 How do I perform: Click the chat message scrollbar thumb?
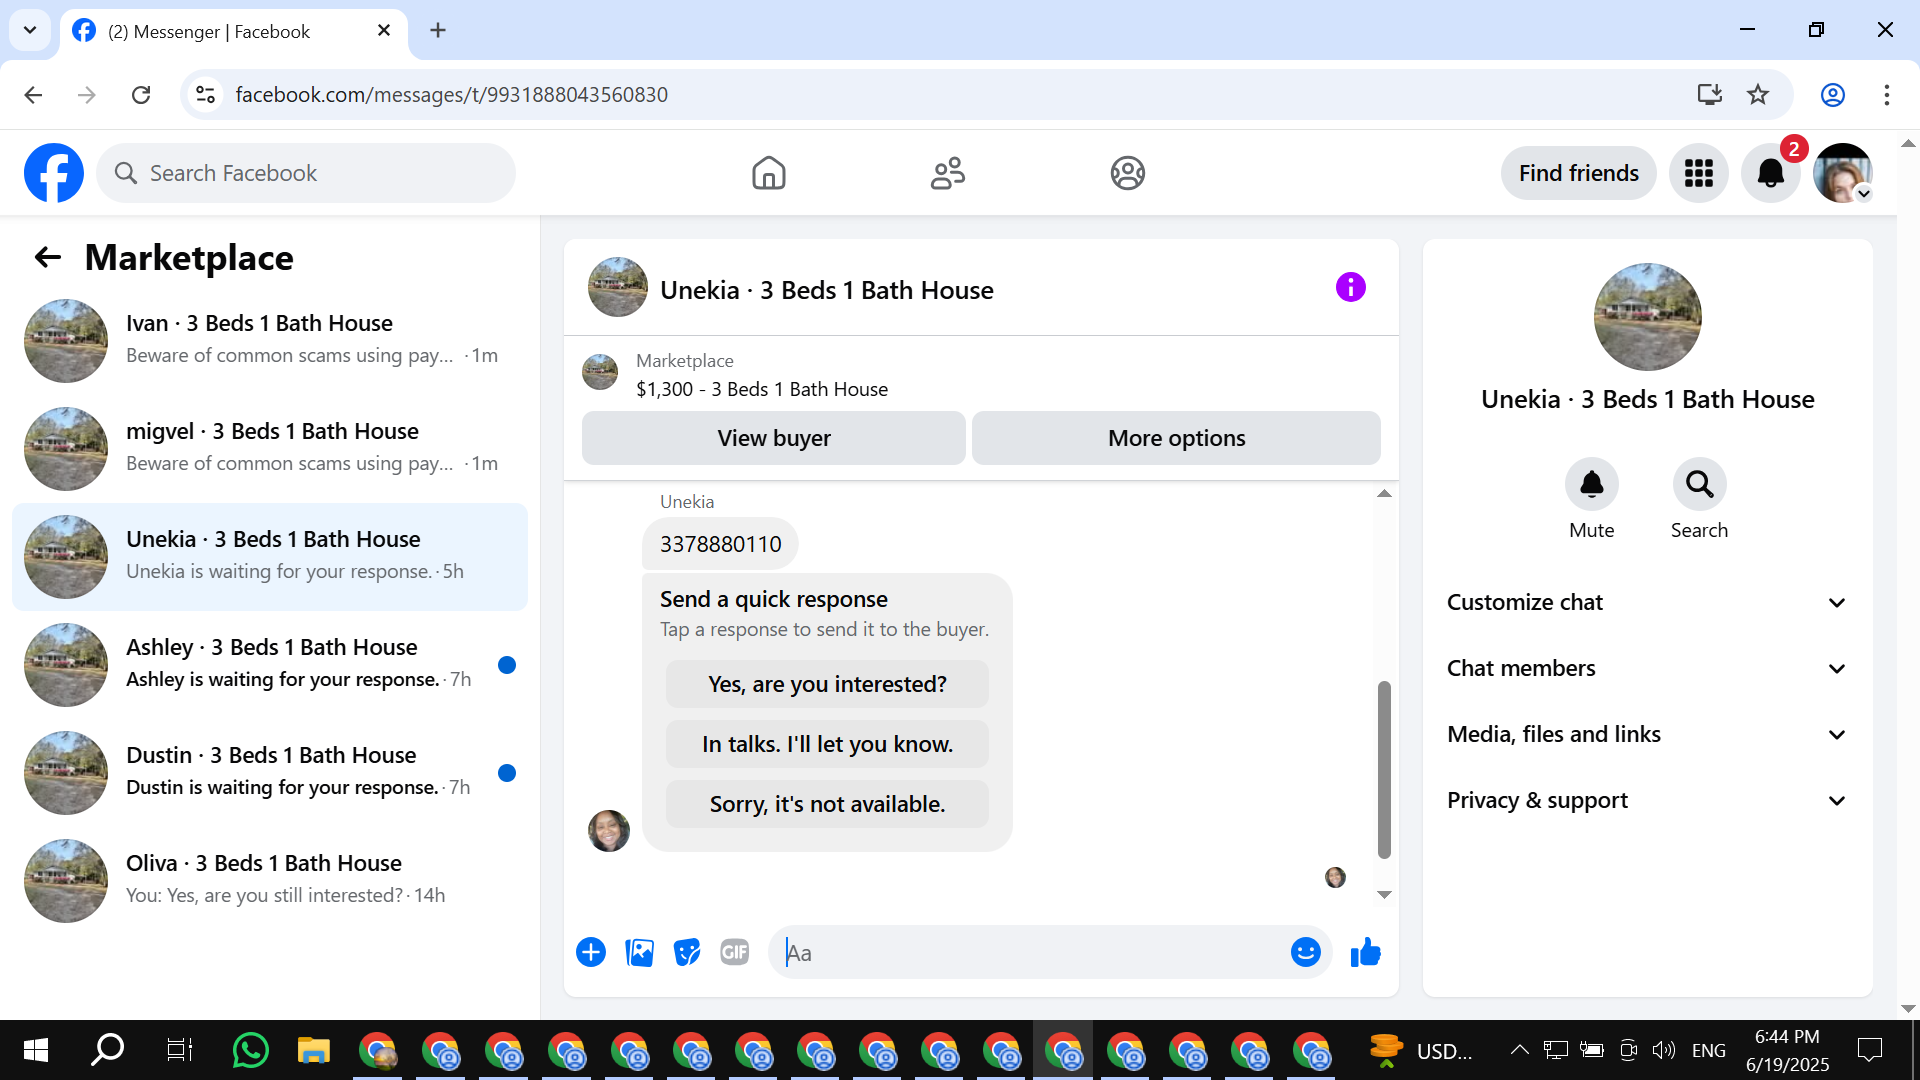pos(1384,770)
